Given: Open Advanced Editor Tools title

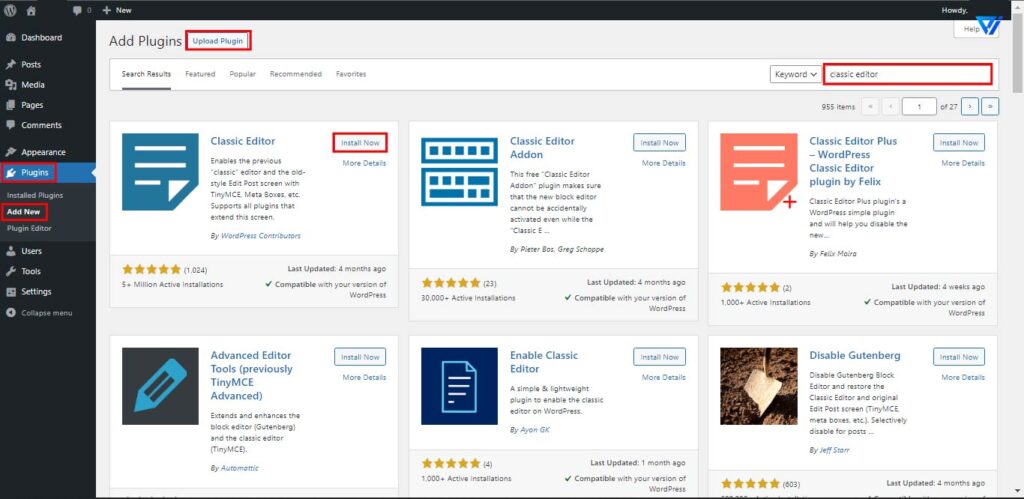Looking at the screenshot, I should [x=251, y=376].
